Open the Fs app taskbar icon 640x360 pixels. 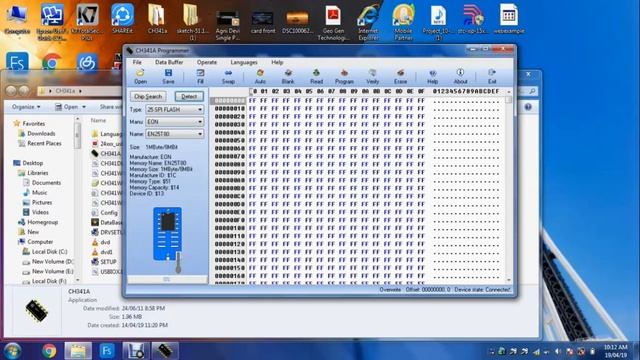(107, 351)
